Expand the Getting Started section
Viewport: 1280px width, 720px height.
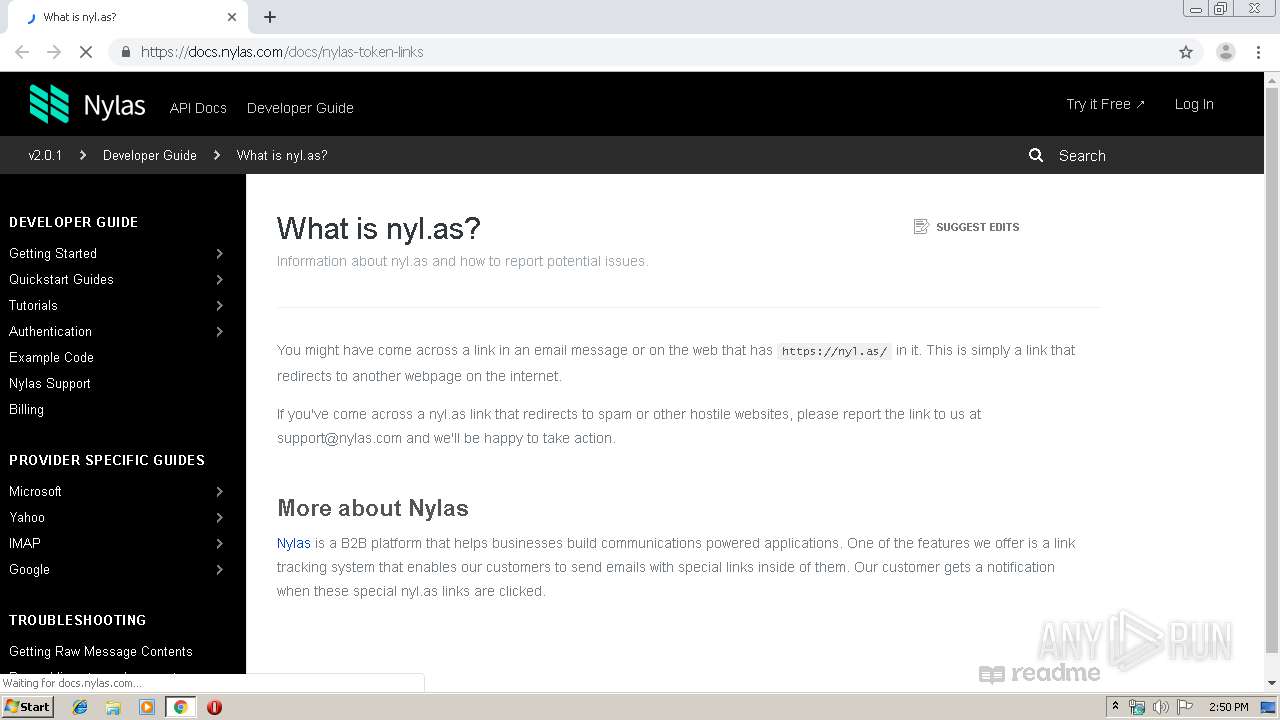[x=220, y=254]
